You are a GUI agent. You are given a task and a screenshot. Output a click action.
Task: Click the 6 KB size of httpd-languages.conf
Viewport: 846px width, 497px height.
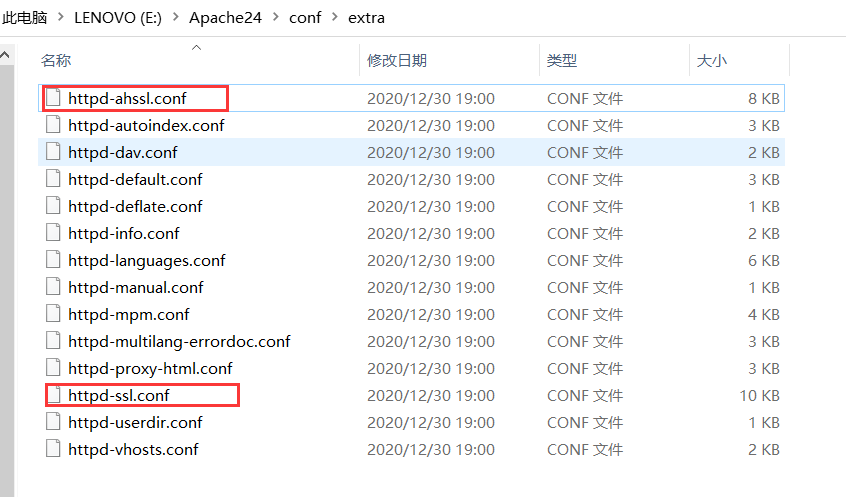(763, 260)
